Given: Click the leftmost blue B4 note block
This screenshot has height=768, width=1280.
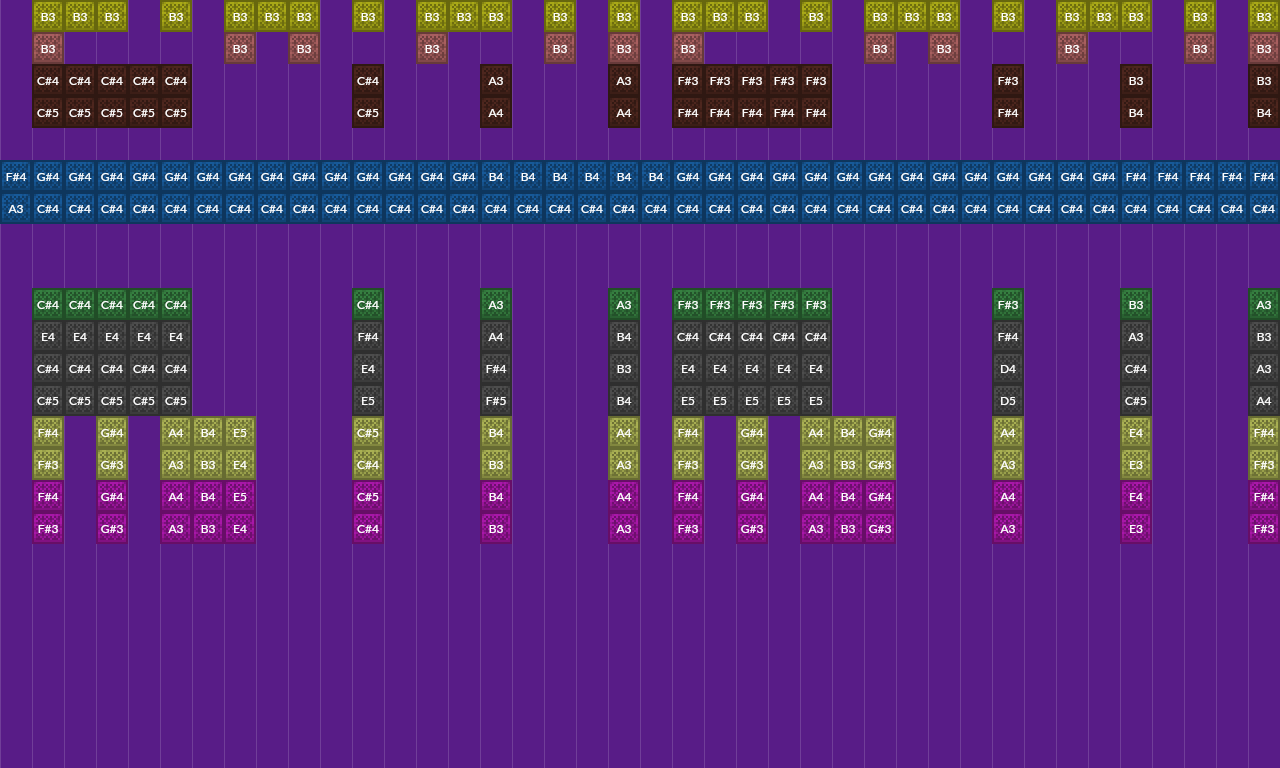Looking at the screenshot, I should point(496,177).
